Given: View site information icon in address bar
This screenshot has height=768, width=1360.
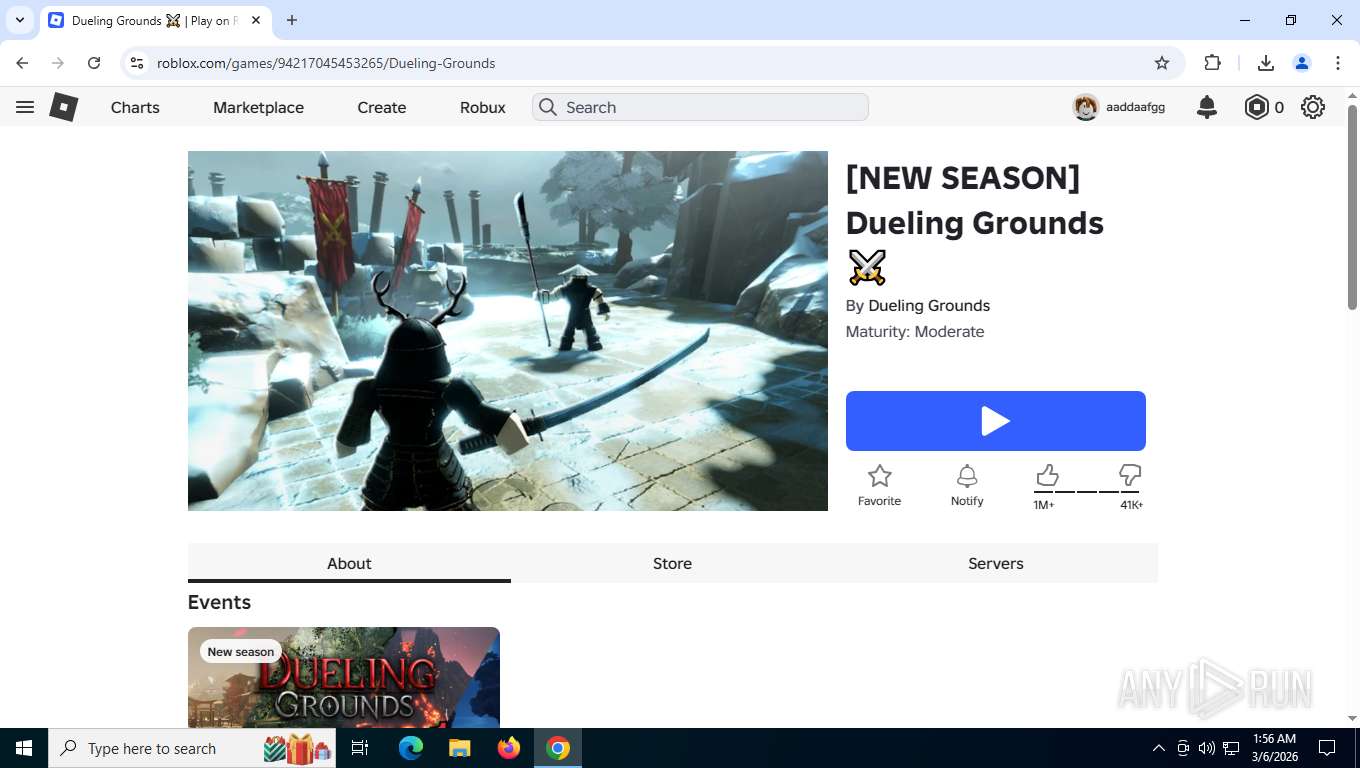Looking at the screenshot, I should 138,63.
